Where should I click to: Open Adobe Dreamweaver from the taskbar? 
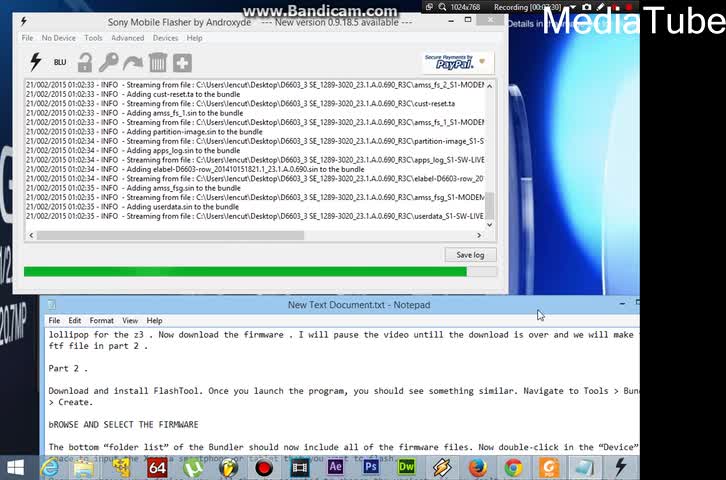point(407,467)
